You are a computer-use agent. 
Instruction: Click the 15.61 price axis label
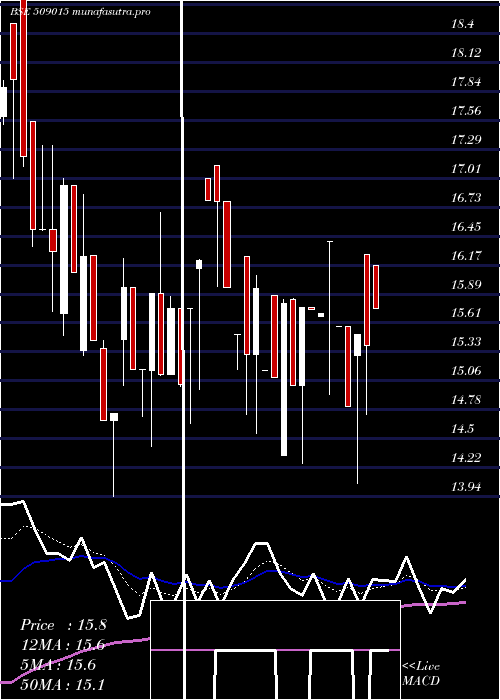tap(466, 312)
